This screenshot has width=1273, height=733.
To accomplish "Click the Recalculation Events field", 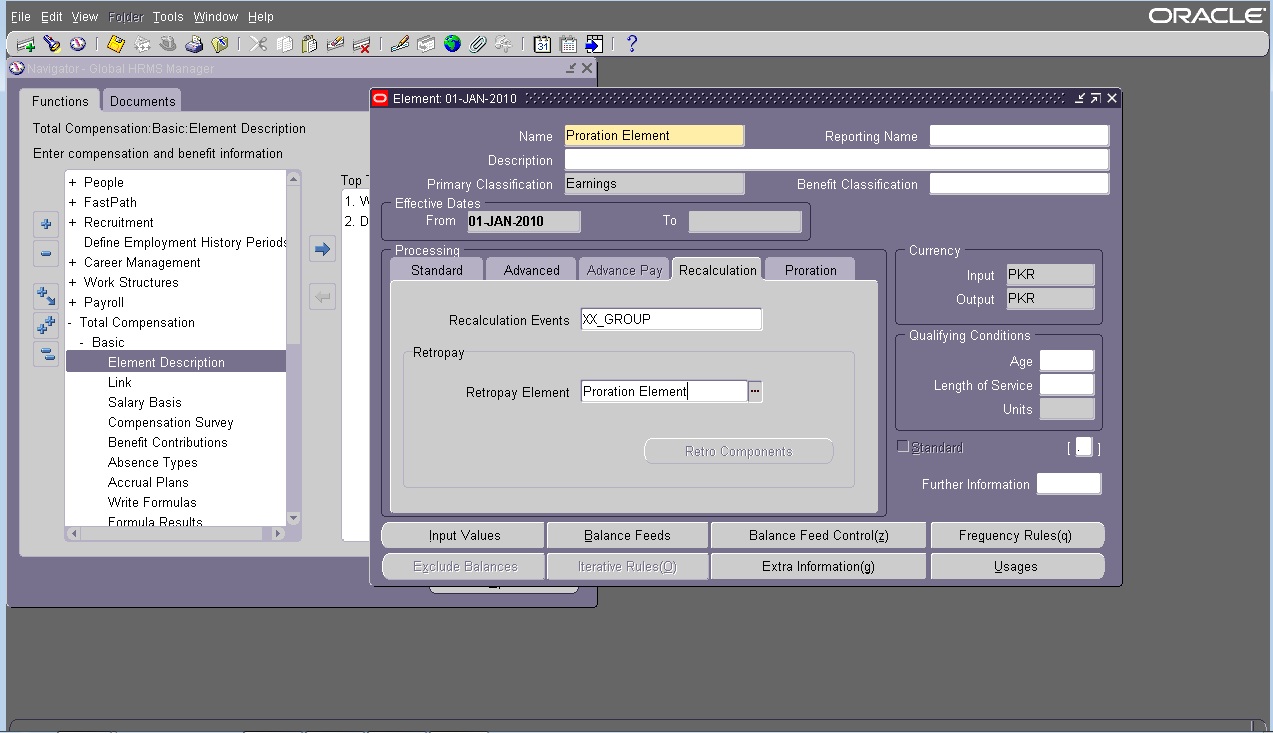I will point(671,320).
